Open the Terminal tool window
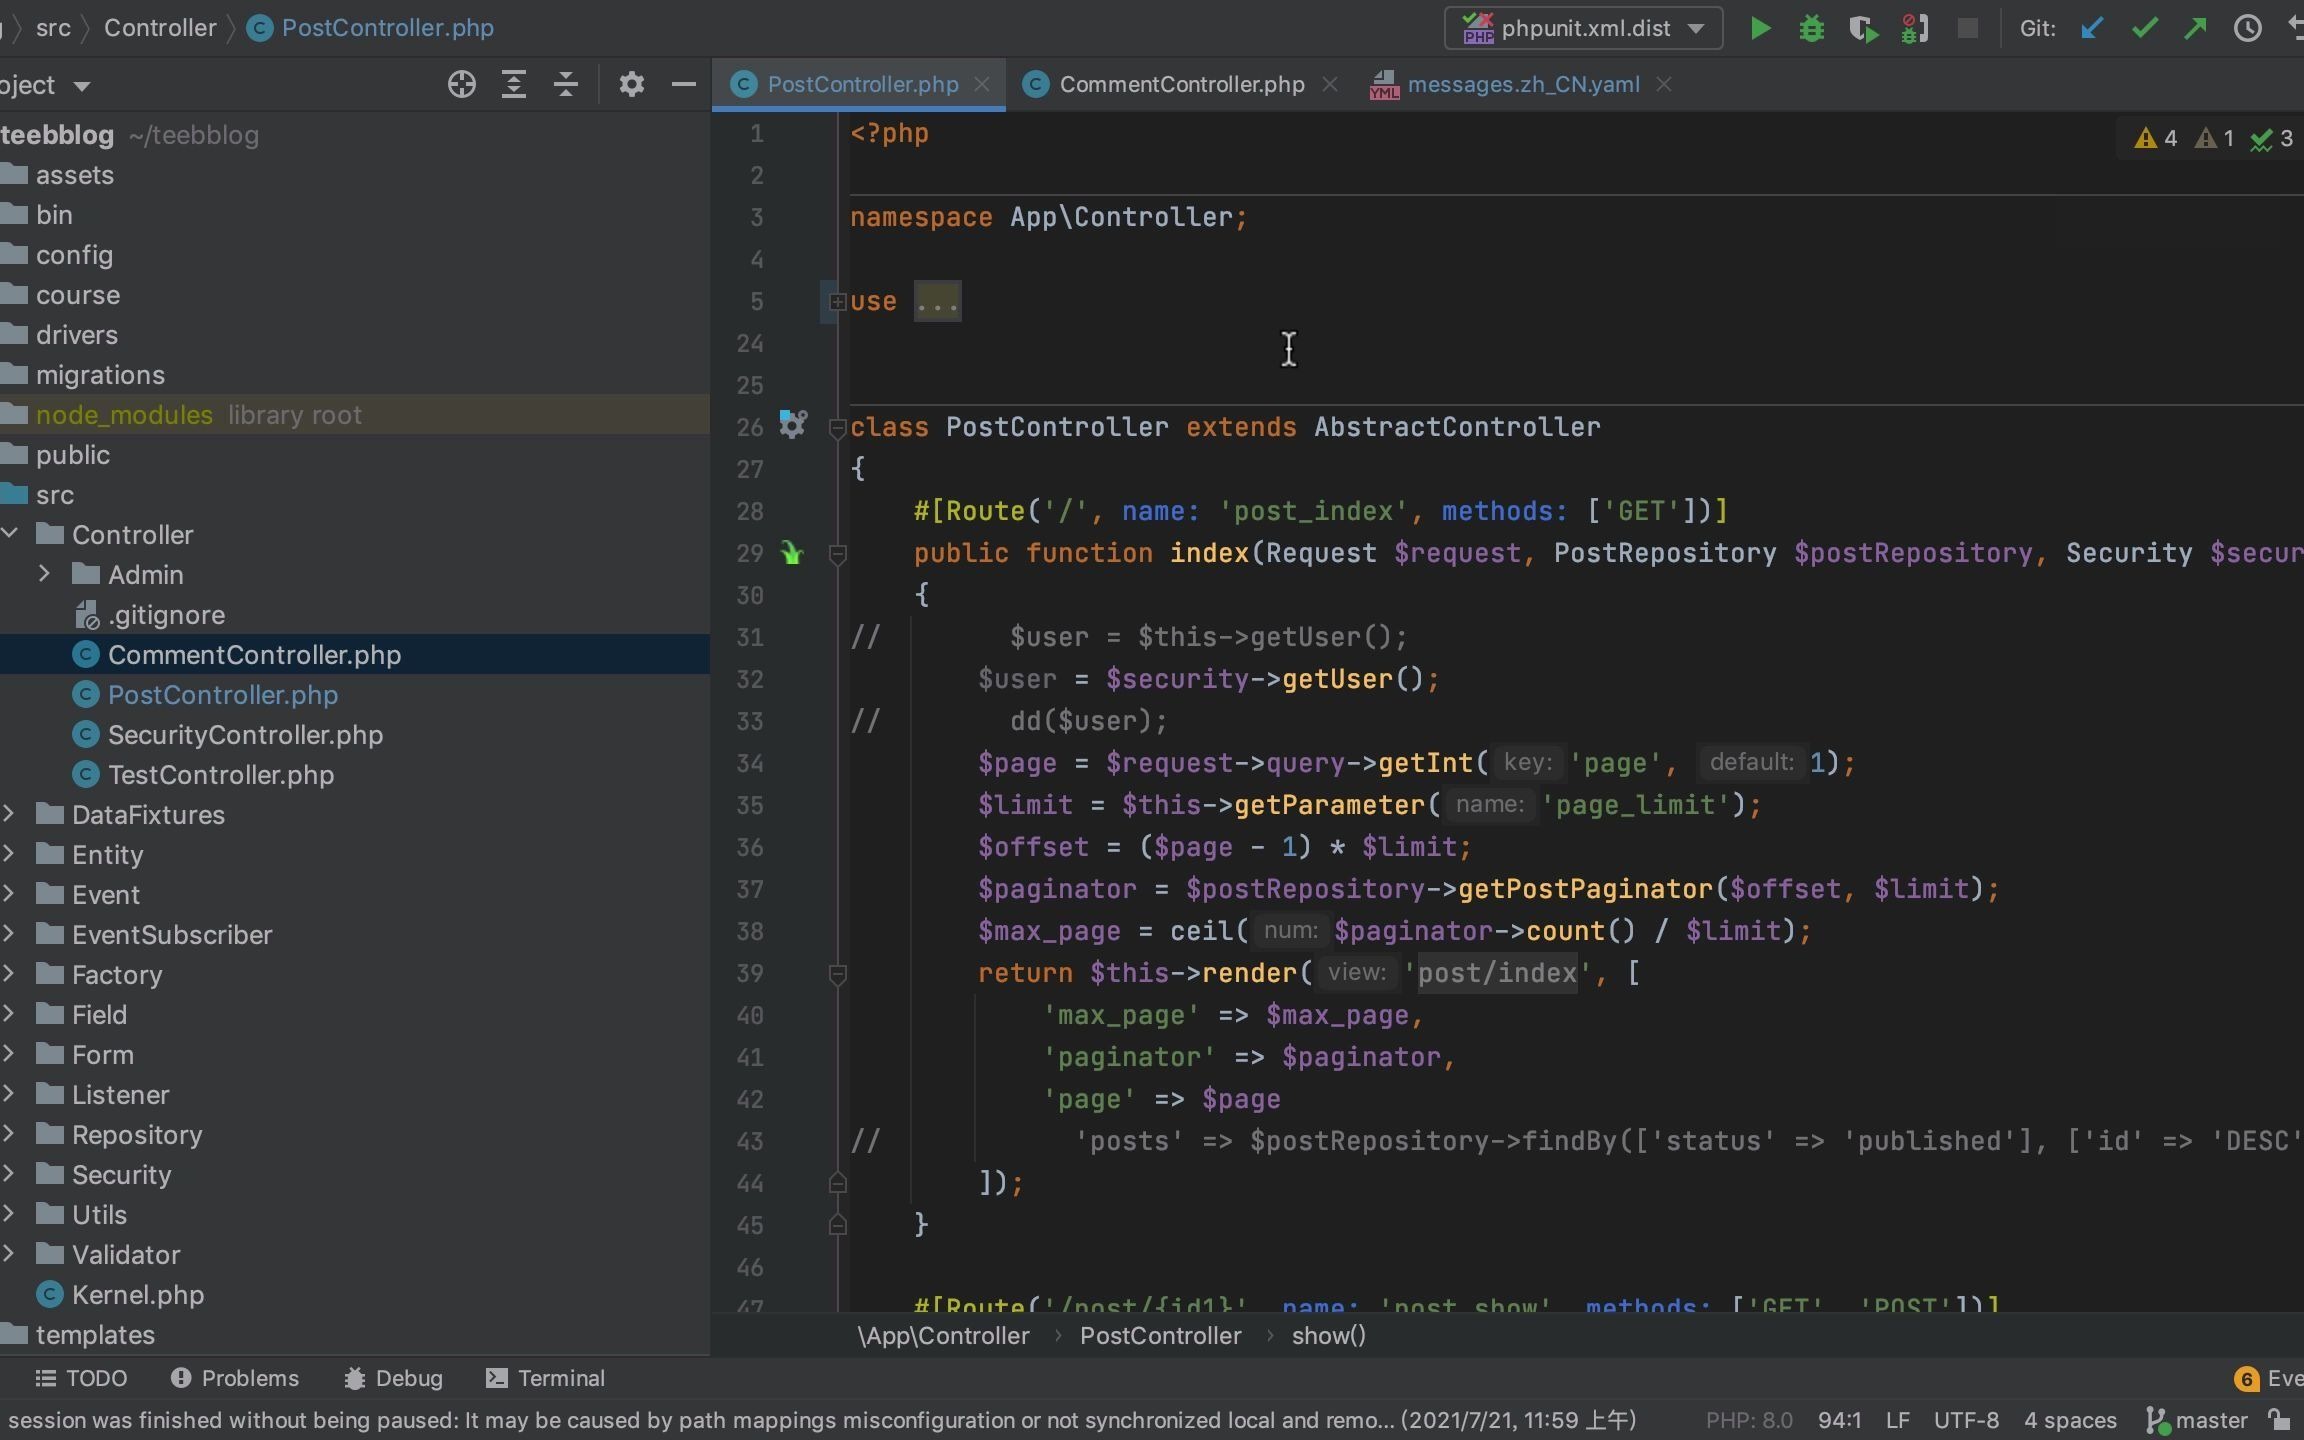2304x1440 pixels. (546, 1378)
